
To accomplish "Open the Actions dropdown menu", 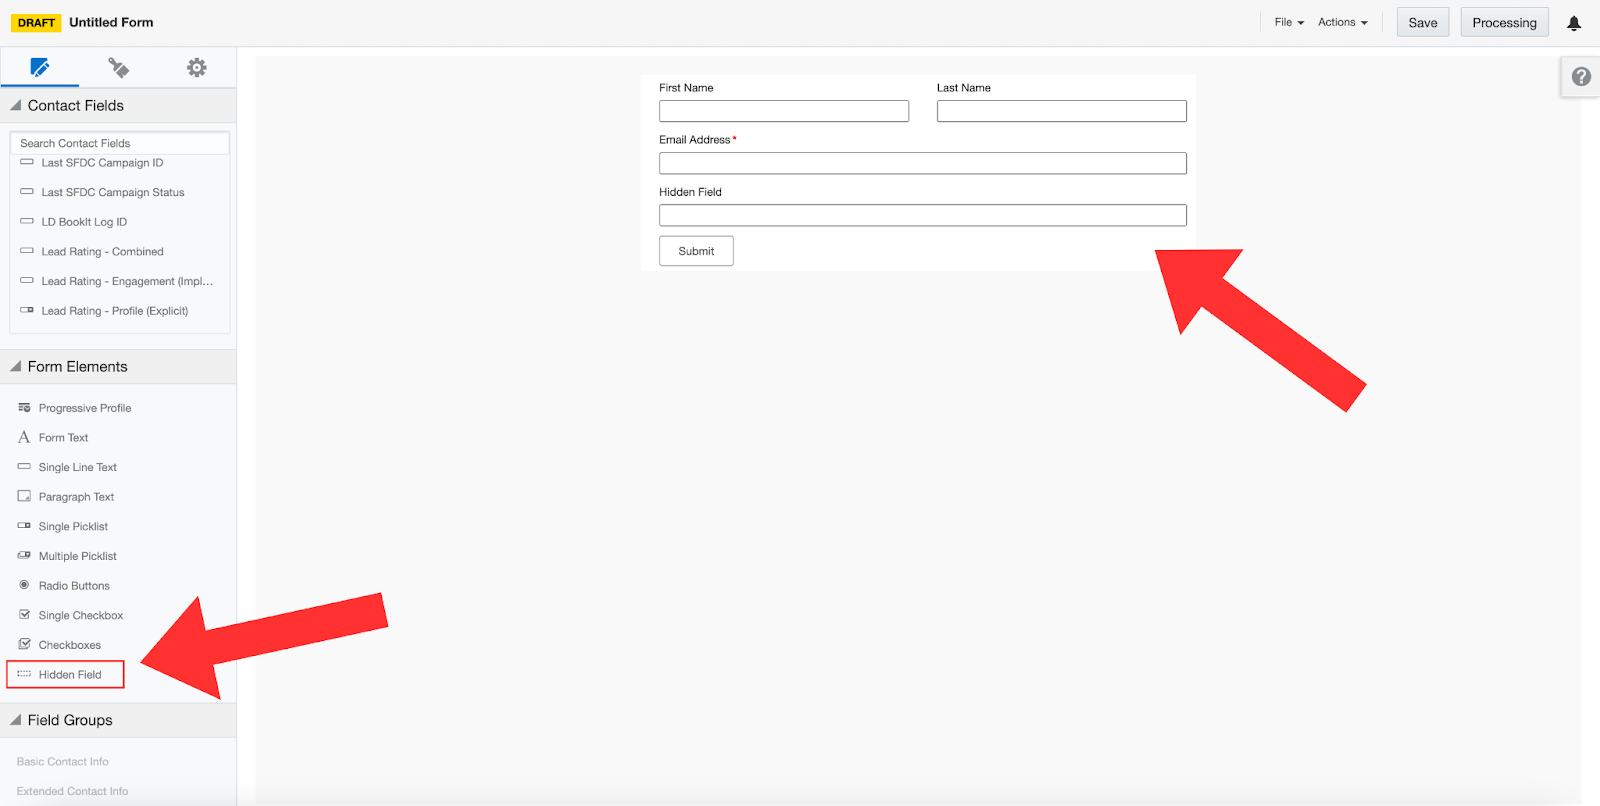I will 1342,22.
